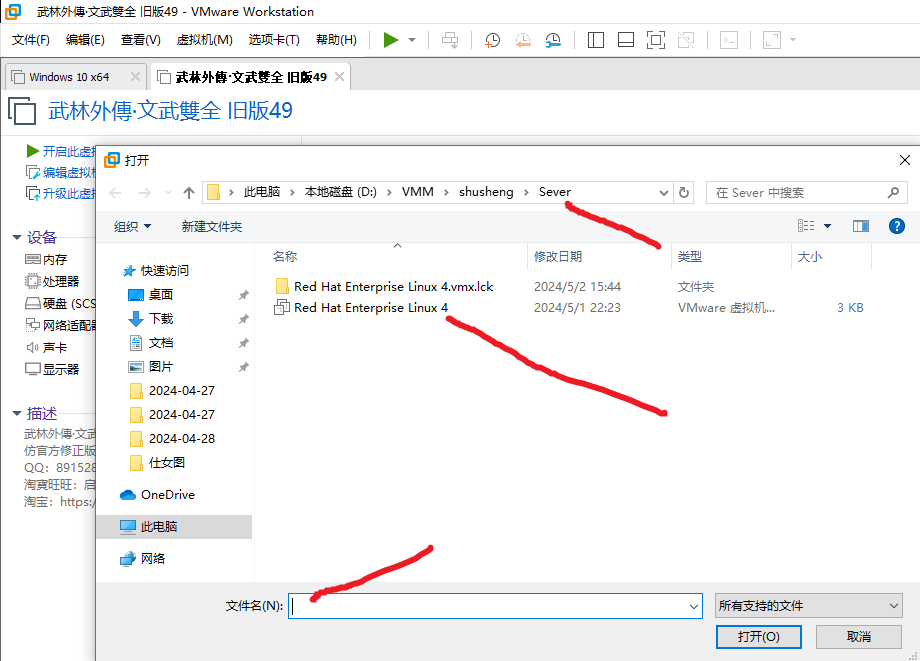Click the console view toolbar icon
This screenshot has height=661, width=920.
pyautogui.click(x=729, y=40)
